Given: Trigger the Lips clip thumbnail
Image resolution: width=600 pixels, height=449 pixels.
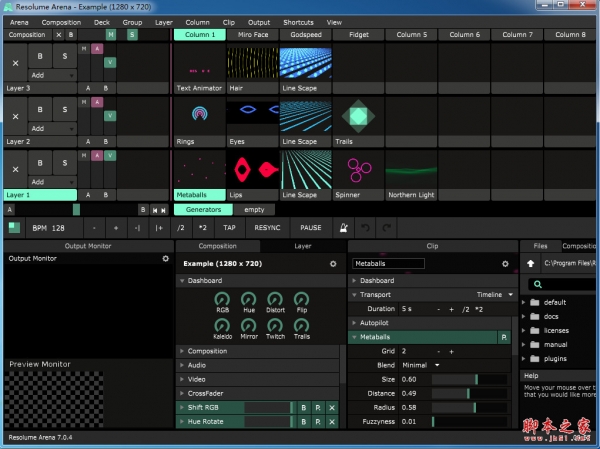Looking at the screenshot, I should point(253,168).
